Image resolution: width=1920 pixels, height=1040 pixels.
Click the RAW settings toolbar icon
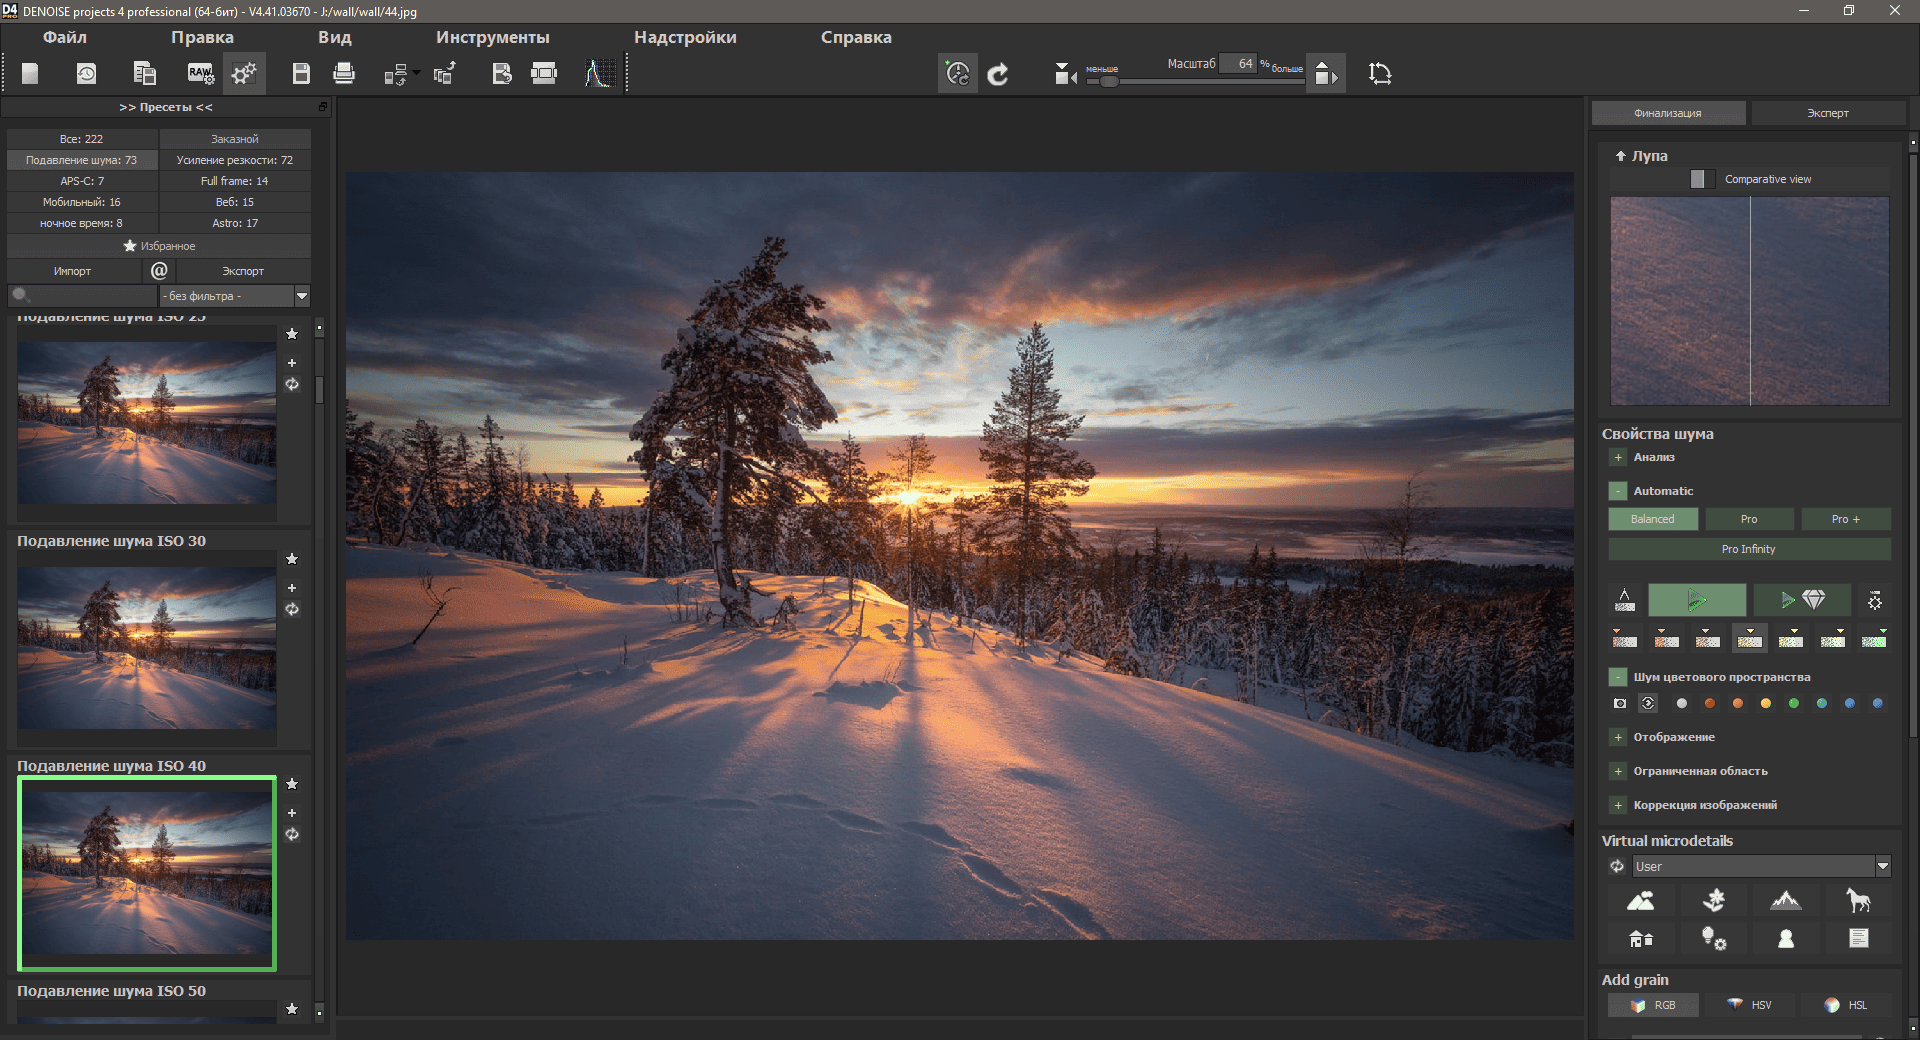point(200,73)
